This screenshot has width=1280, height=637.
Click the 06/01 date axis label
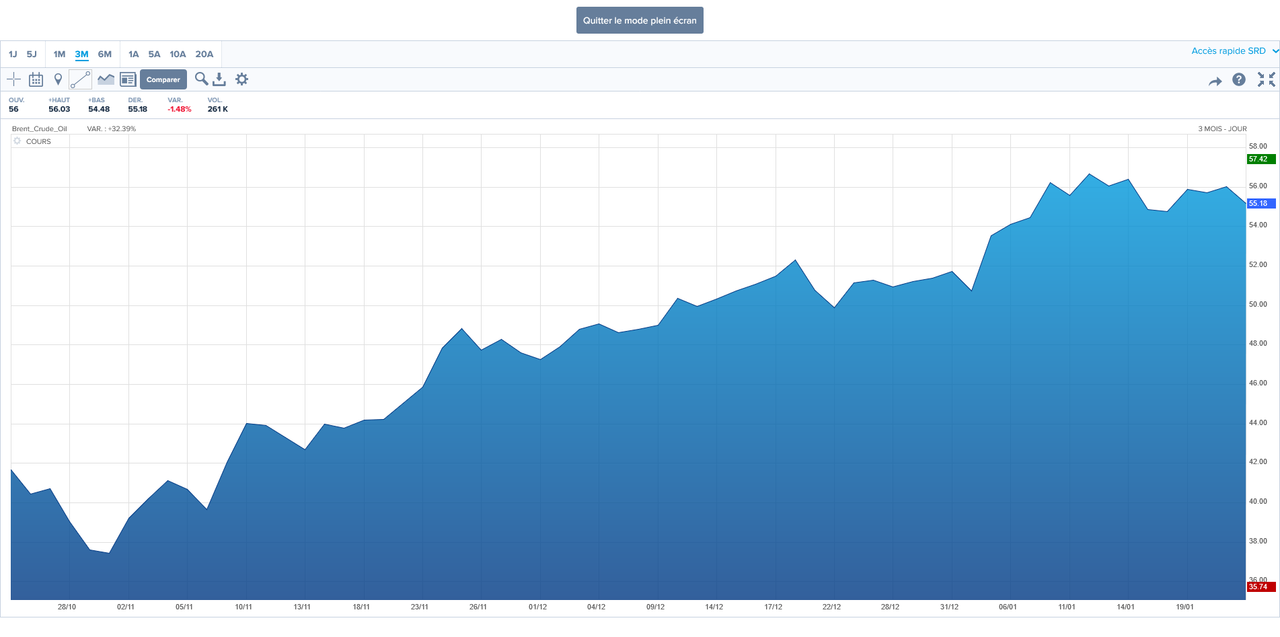click(1008, 607)
